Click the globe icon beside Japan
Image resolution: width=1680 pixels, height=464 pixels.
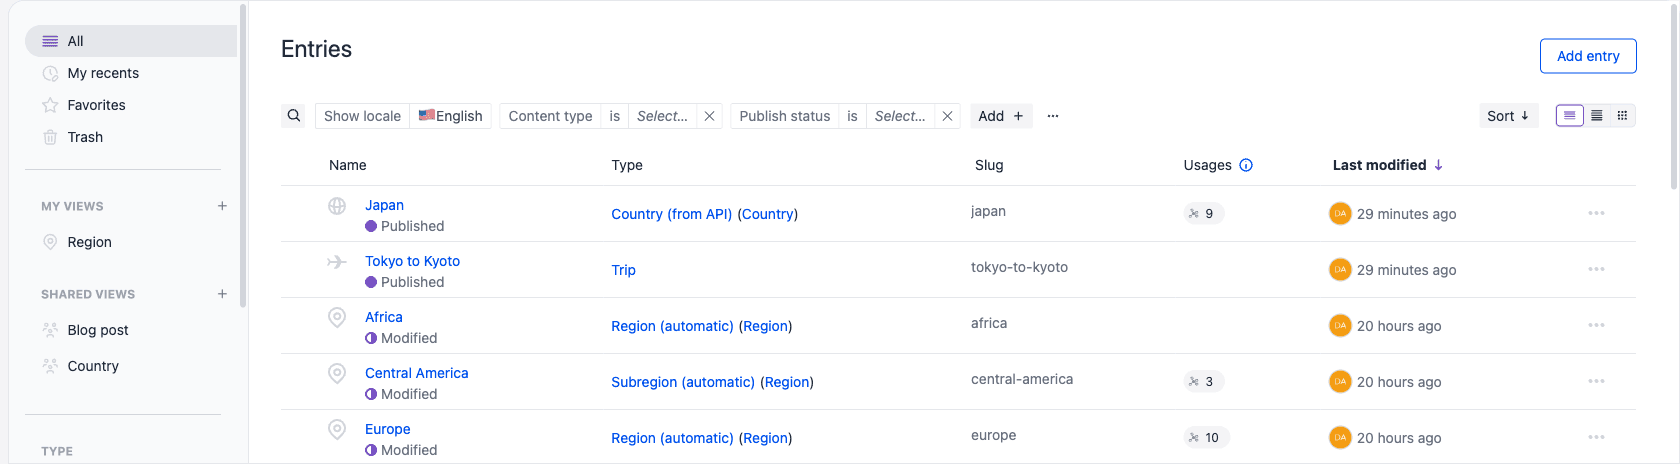[x=337, y=206]
